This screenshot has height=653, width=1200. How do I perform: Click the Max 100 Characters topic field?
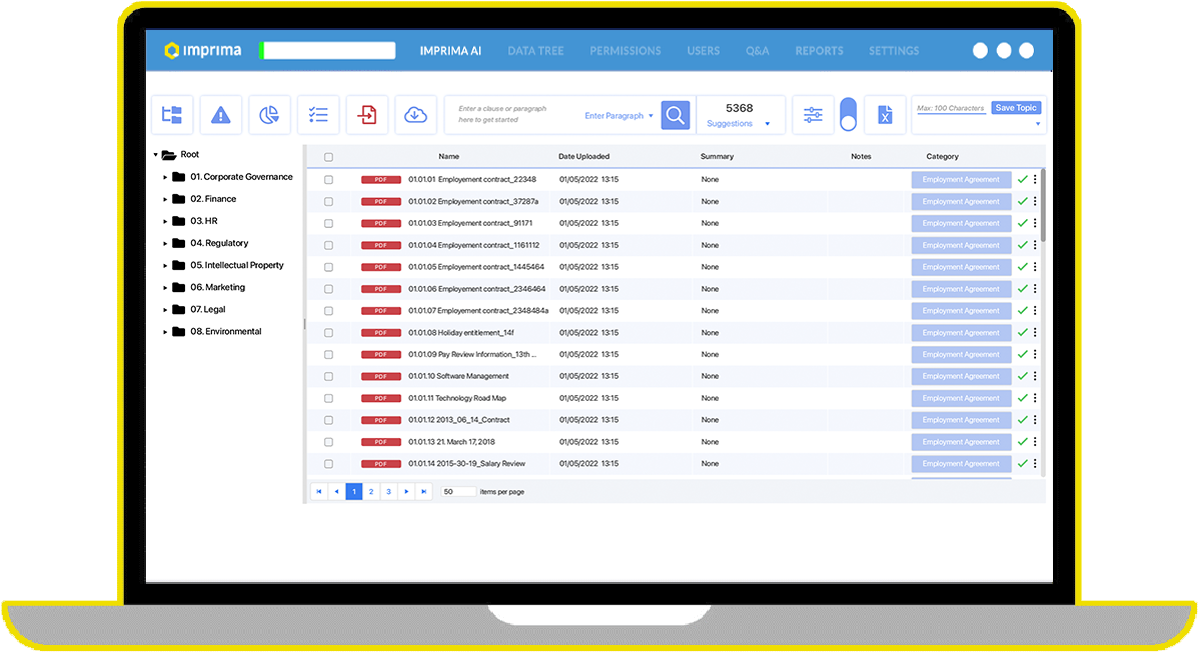point(951,108)
